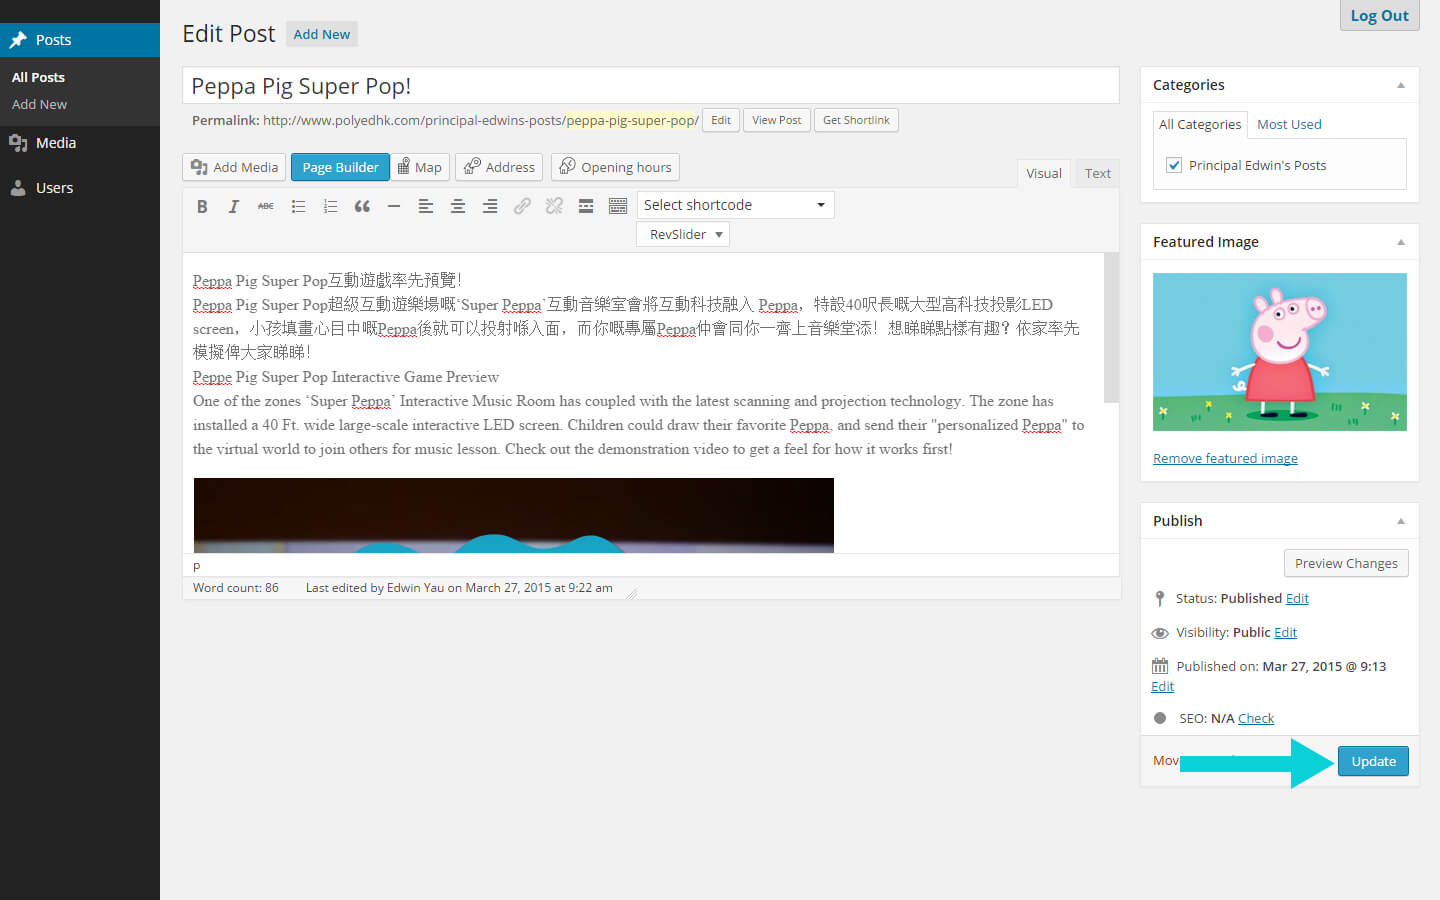Screen dimensions: 1440x900
Task: Click the embedded video thumbnail in editor
Action: pyautogui.click(x=513, y=515)
